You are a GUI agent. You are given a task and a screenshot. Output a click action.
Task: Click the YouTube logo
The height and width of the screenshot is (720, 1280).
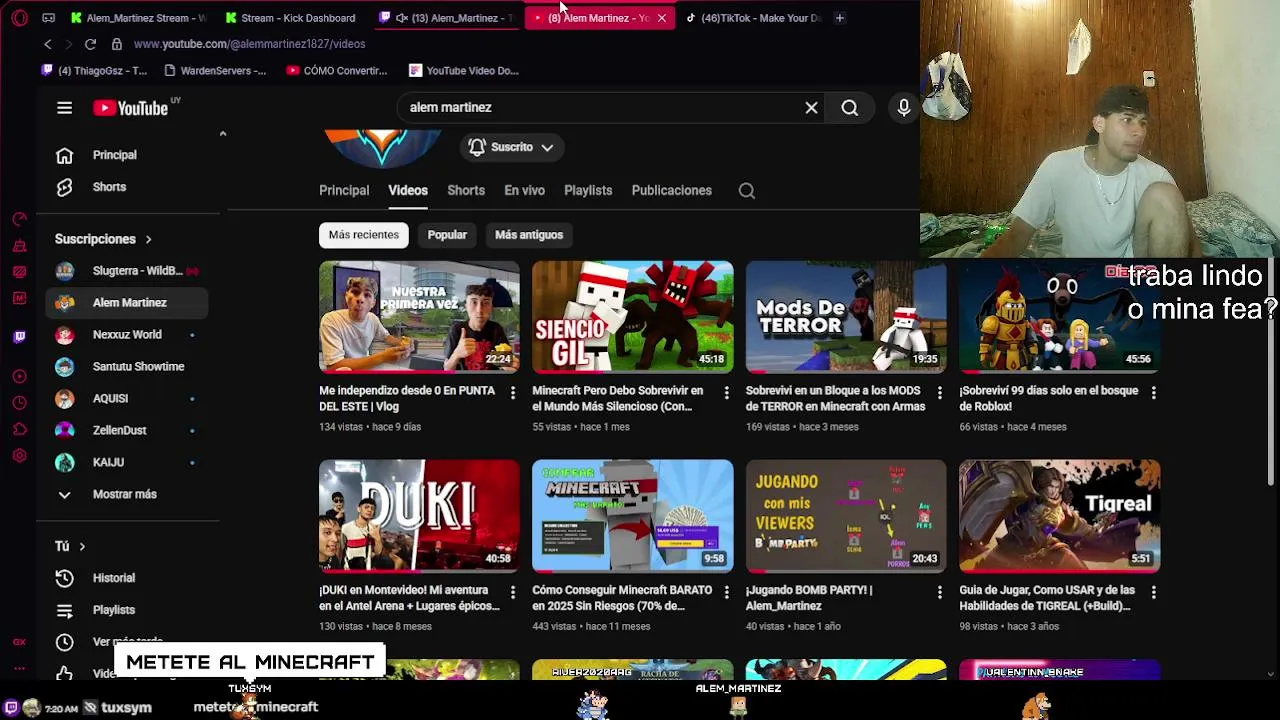(131, 108)
